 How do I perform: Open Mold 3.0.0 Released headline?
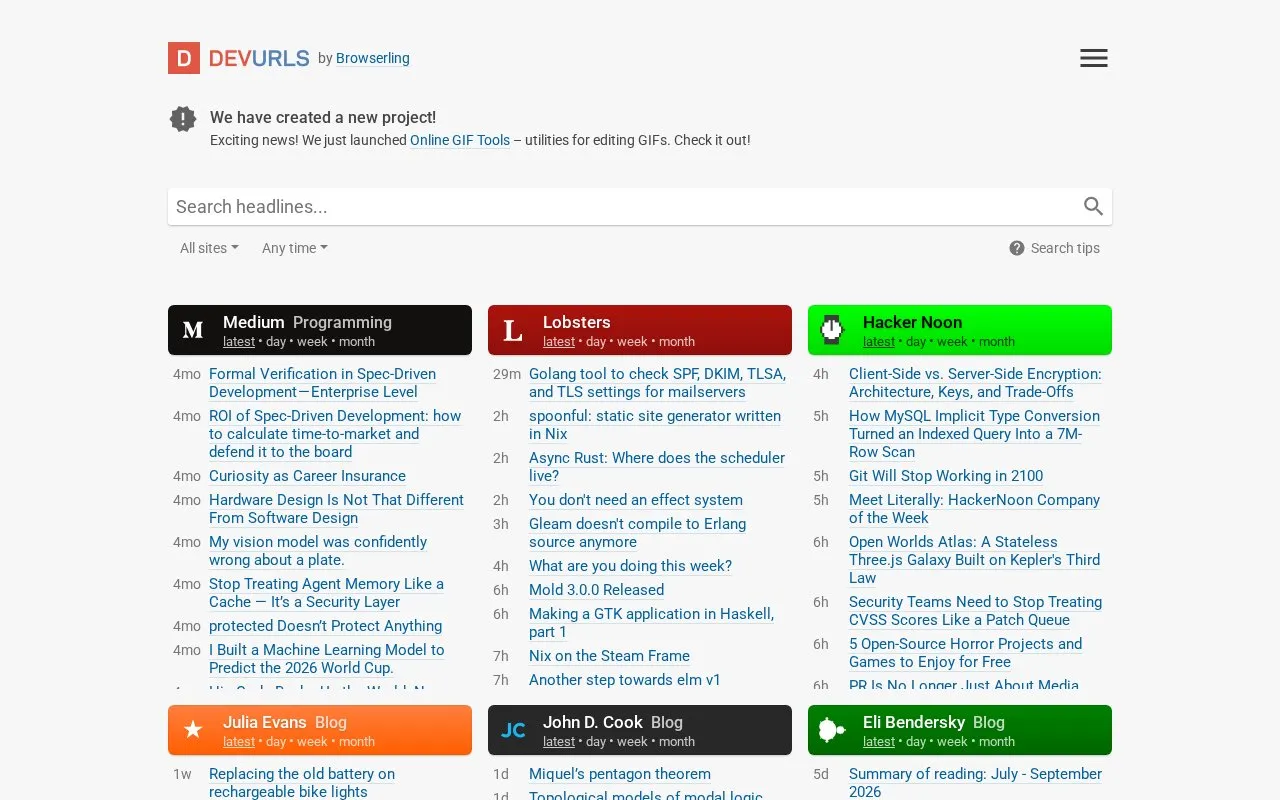point(596,590)
